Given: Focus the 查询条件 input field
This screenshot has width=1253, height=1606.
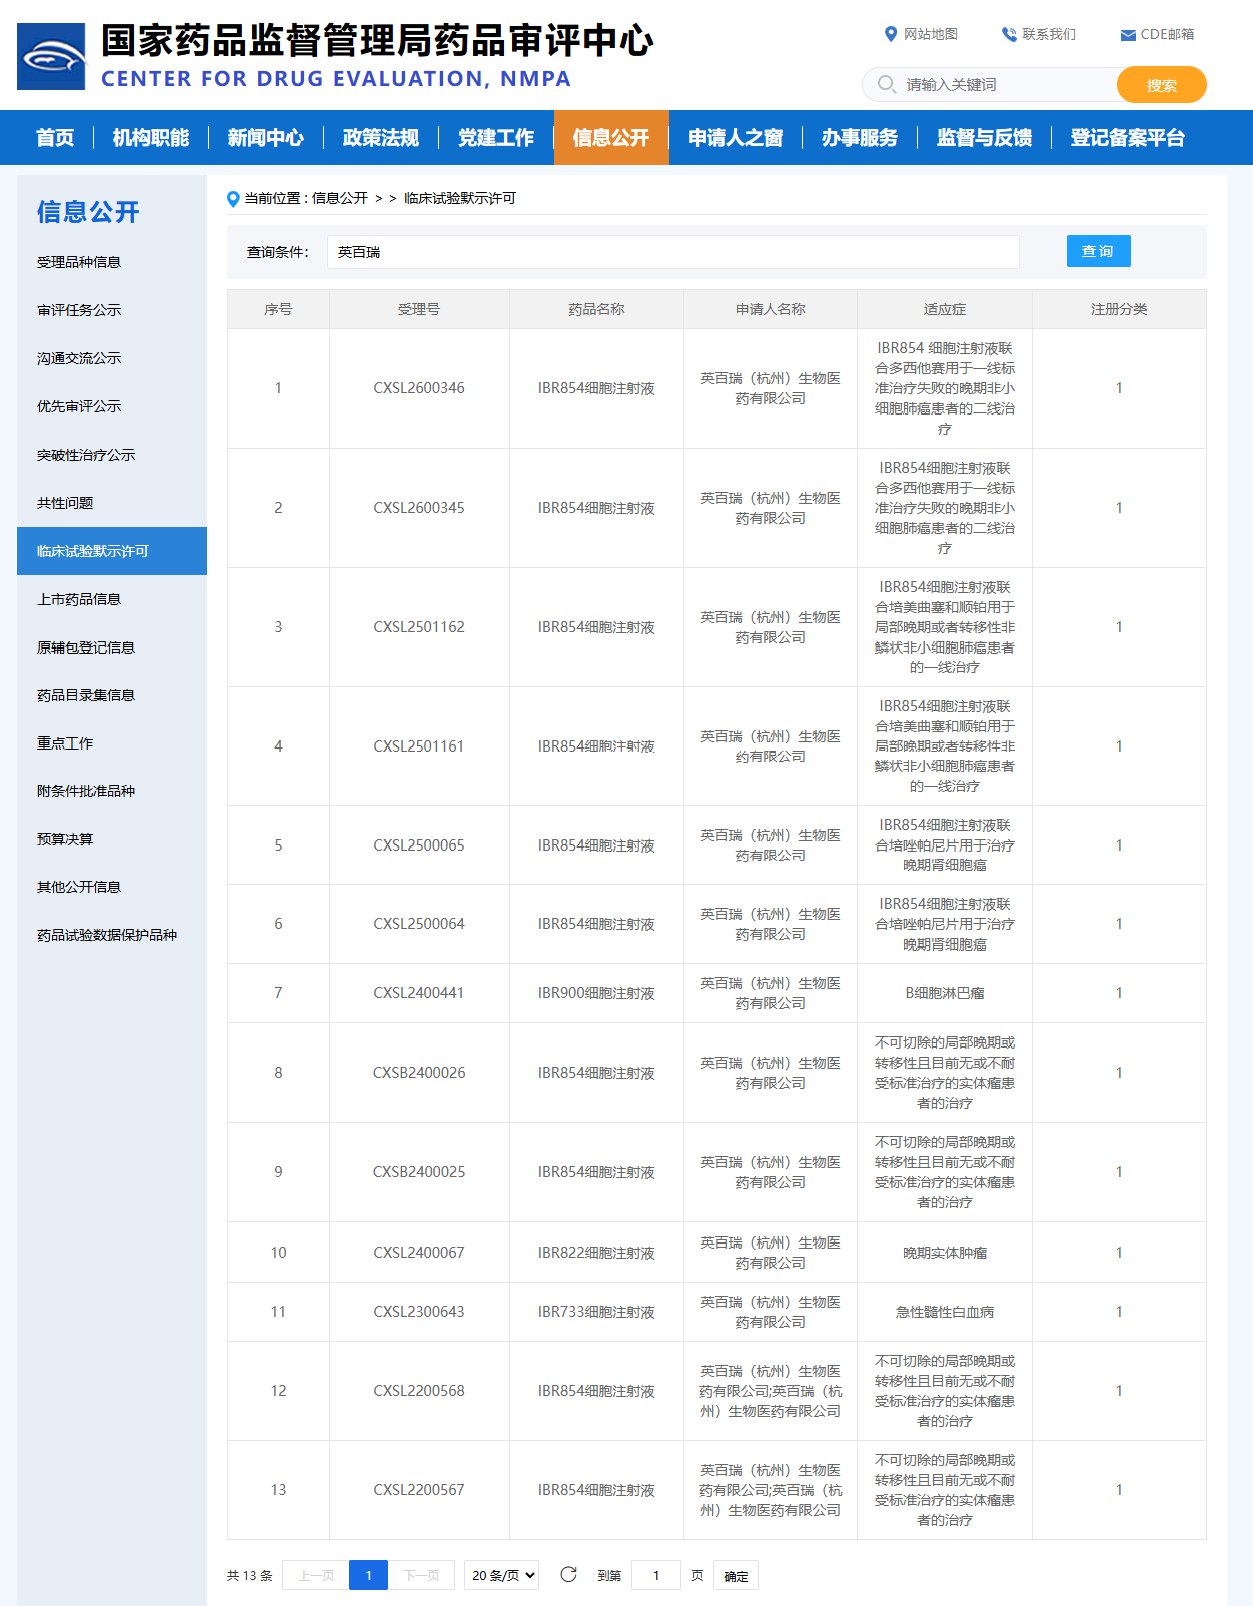Looking at the screenshot, I should click(673, 252).
